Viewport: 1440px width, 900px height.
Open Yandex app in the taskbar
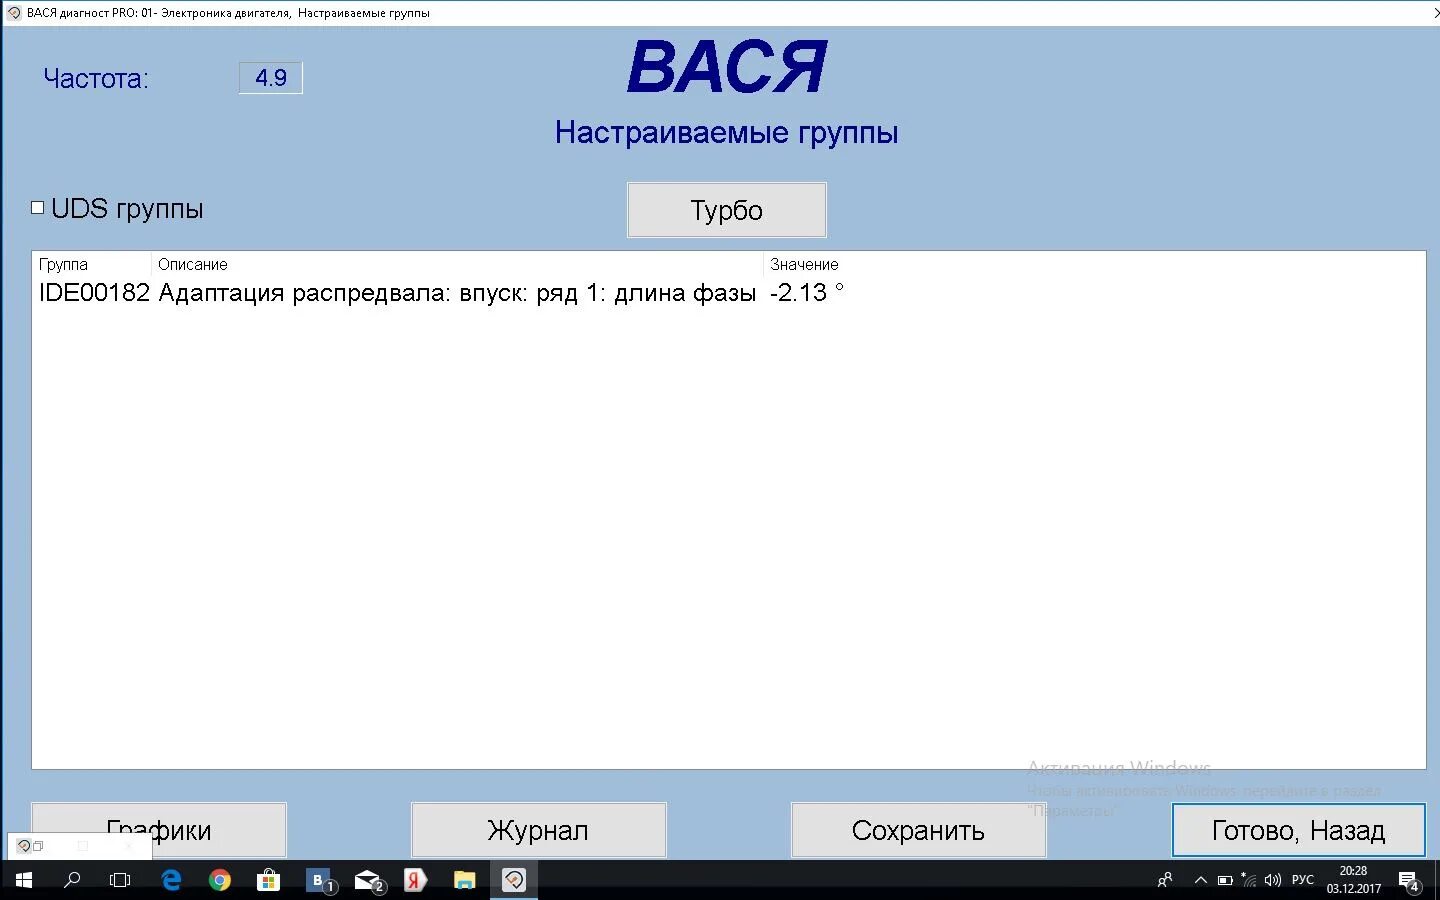click(x=415, y=880)
